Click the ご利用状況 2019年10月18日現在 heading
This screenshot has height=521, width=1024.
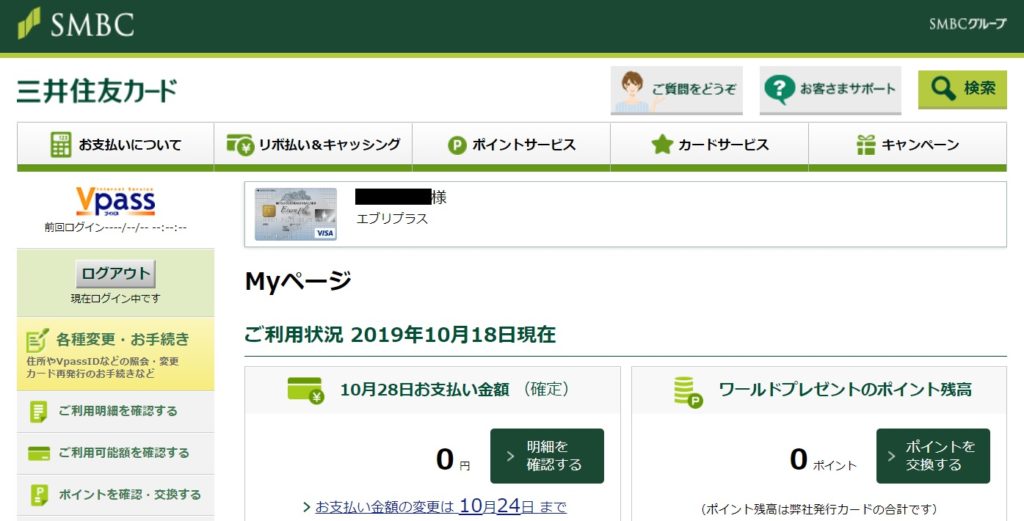pos(400,335)
